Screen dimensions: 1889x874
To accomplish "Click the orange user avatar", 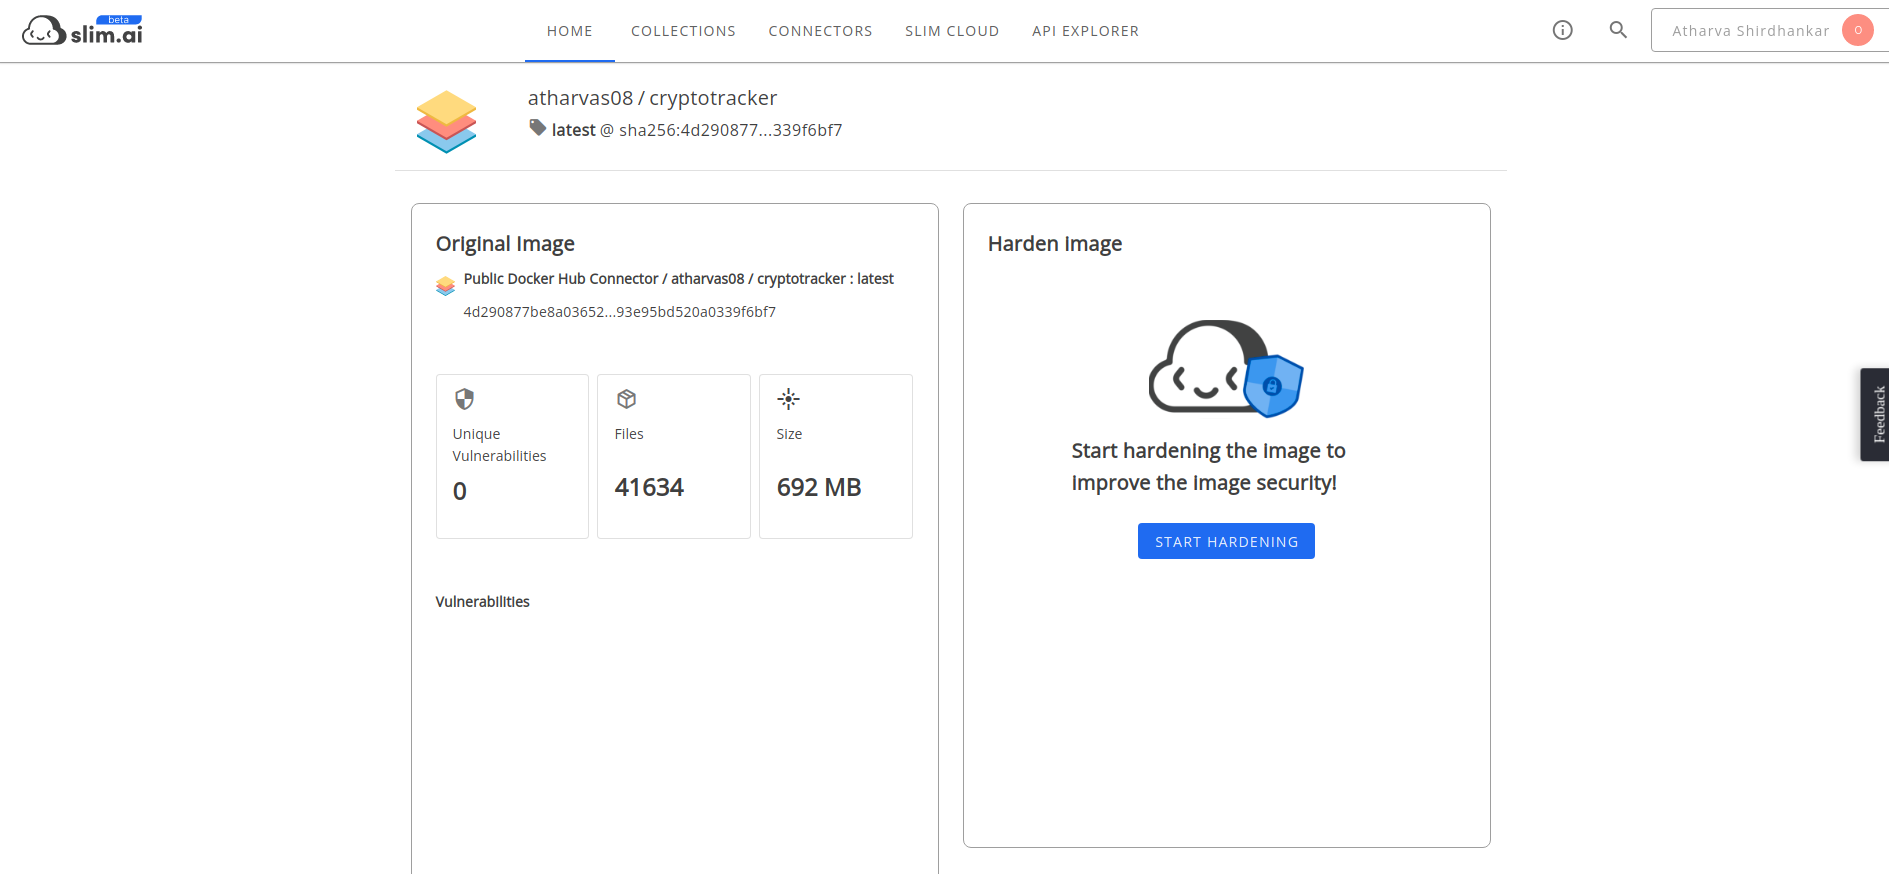I will pyautogui.click(x=1857, y=30).
